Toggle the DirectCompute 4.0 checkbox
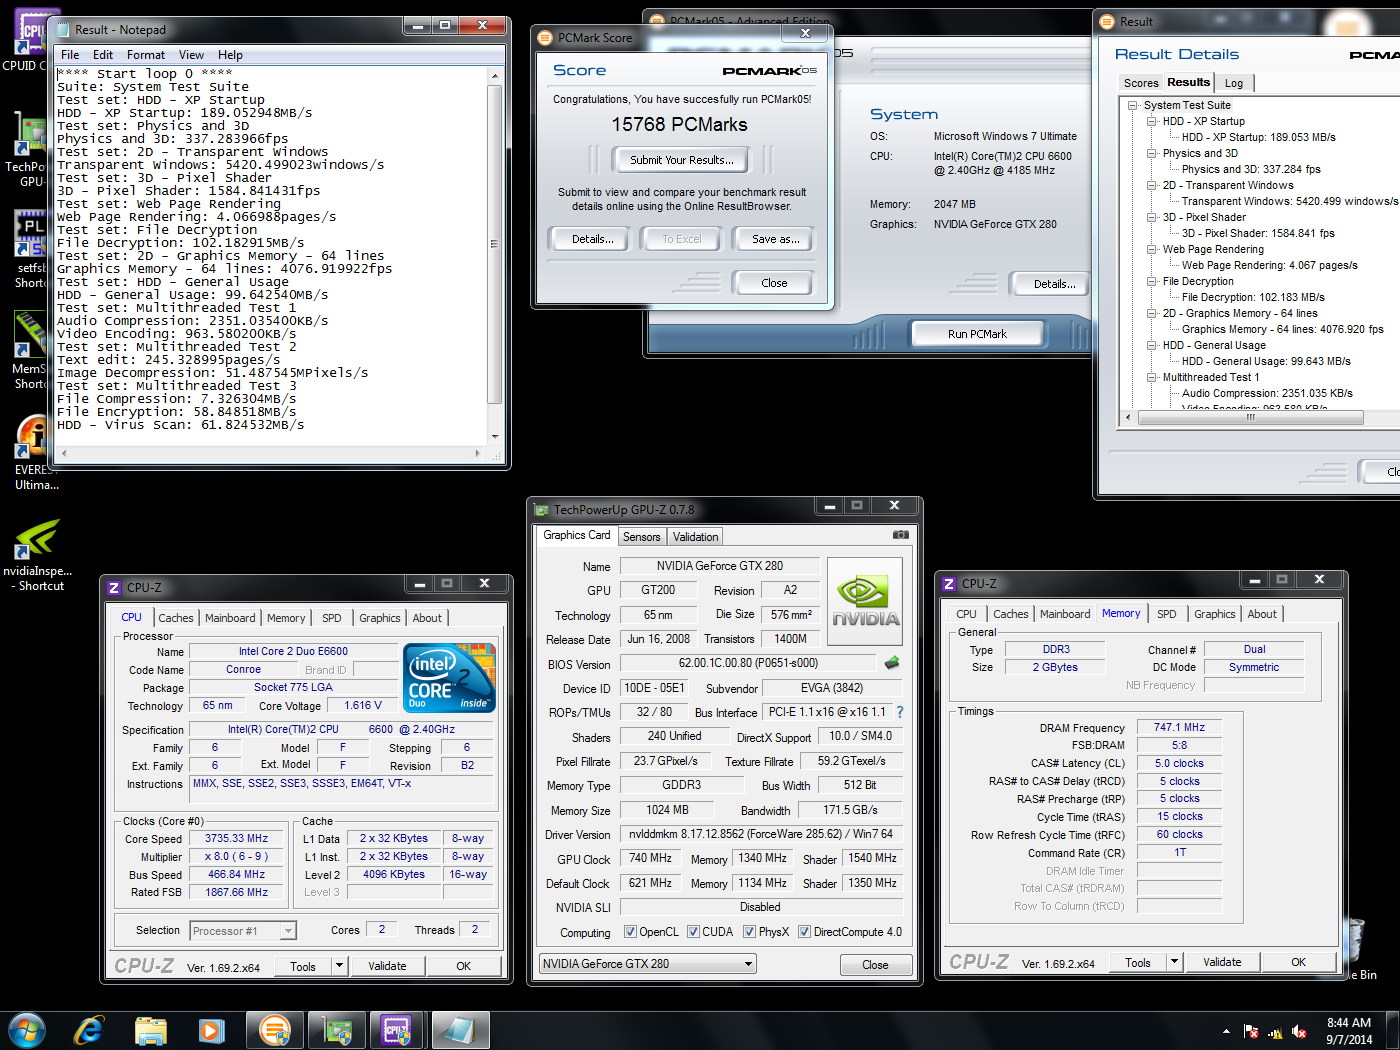Viewport: 1400px width, 1050px height. coord(805,932)
